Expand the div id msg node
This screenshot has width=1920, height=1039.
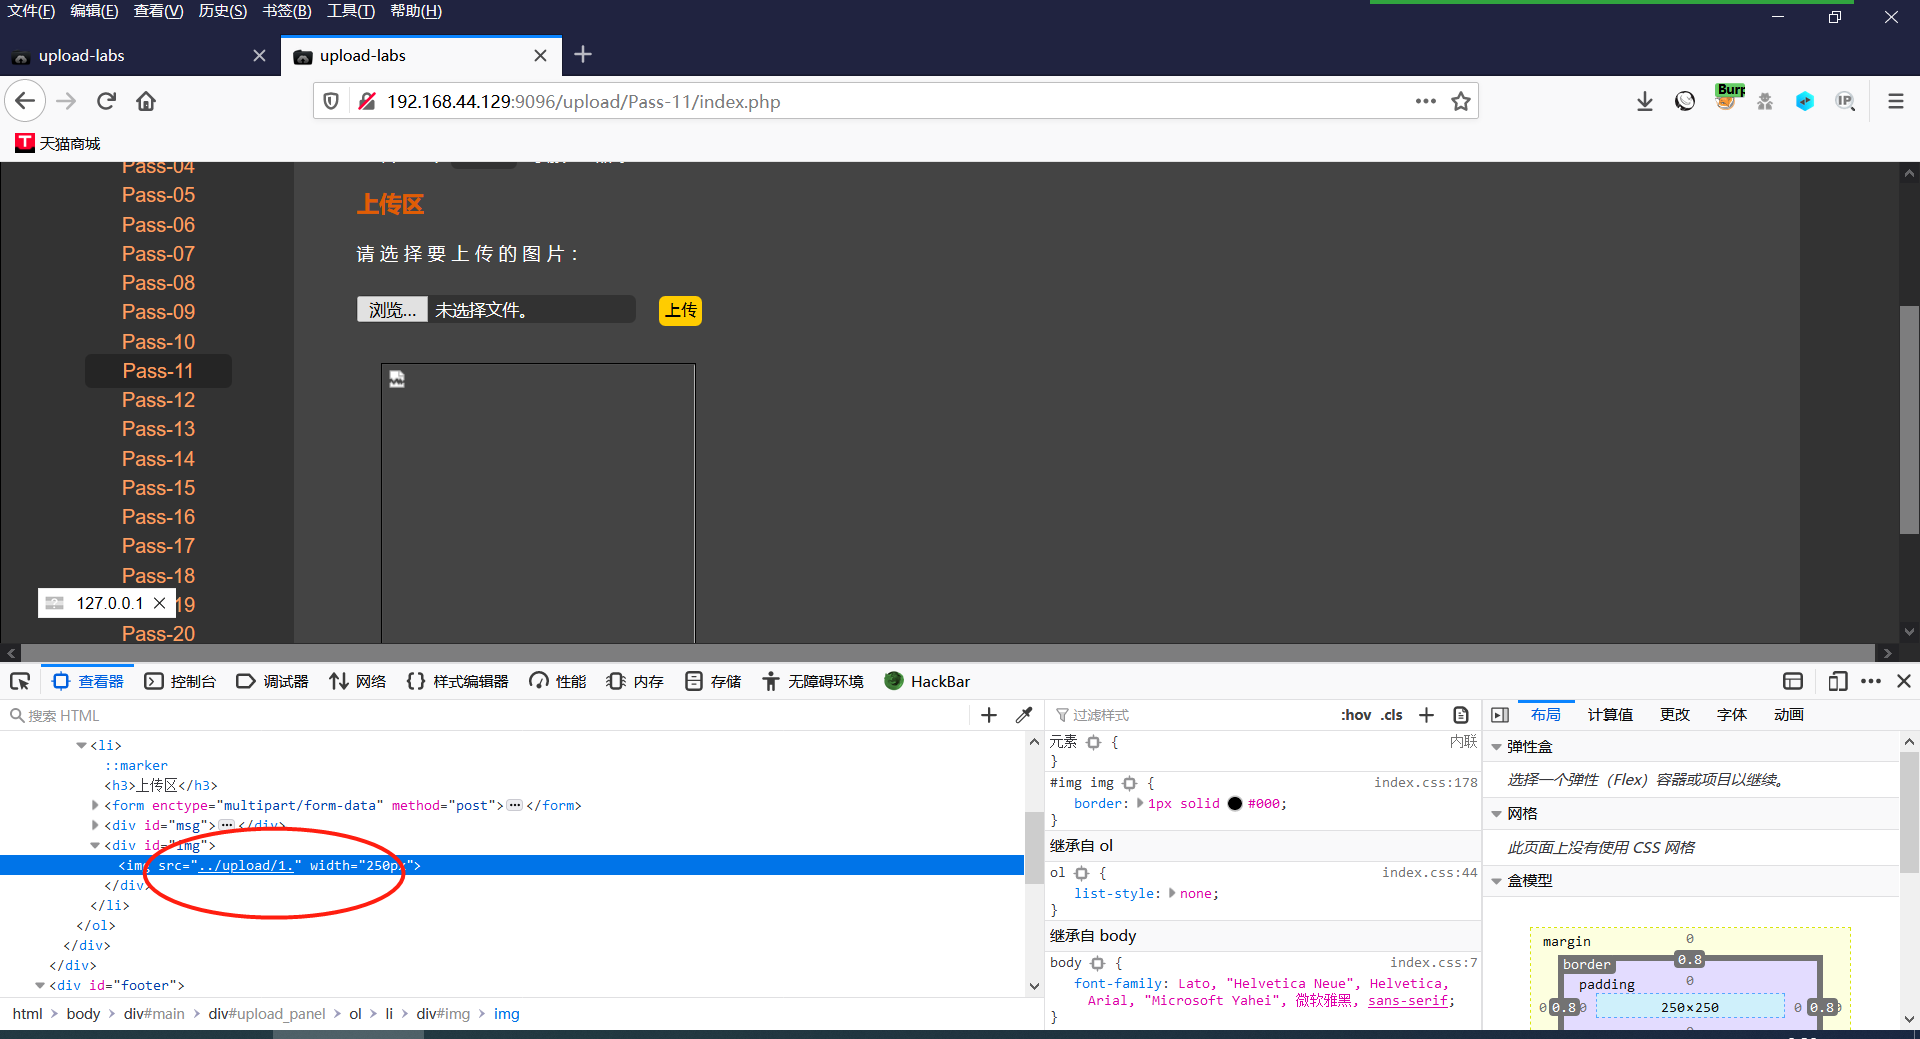point(96,825)
